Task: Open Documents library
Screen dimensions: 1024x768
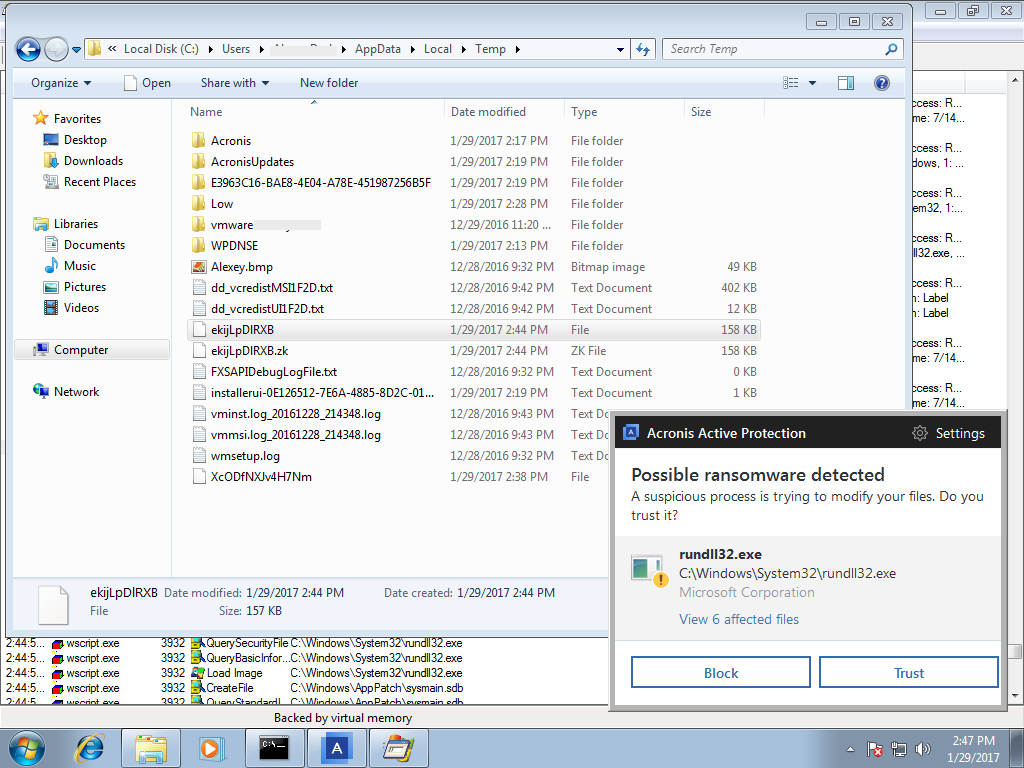Action: pyautogui.click(x=94, y=245)
